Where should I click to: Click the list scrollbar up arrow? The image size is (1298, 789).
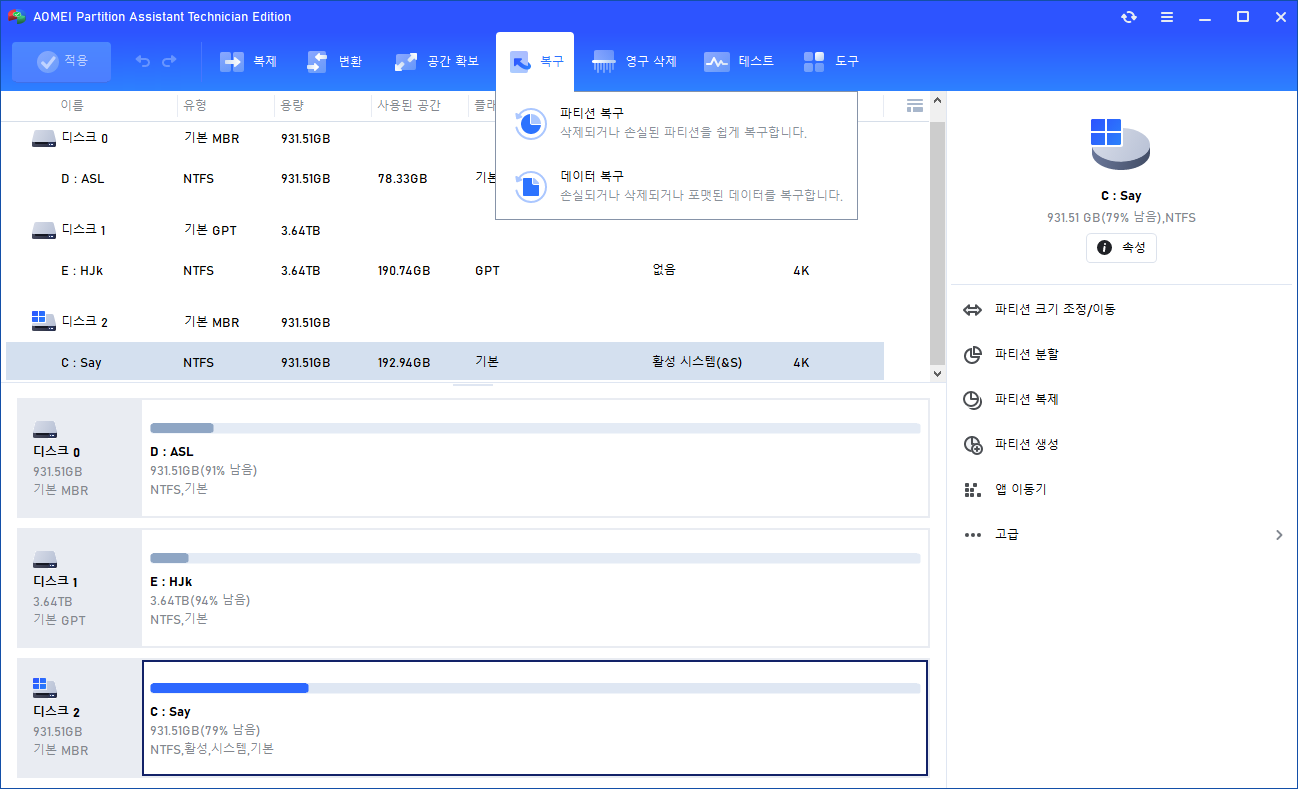click(x=937, y=100)
